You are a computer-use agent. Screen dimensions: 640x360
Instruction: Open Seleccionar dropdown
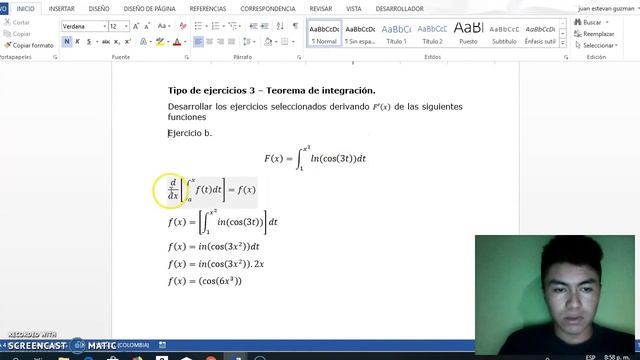596,45
